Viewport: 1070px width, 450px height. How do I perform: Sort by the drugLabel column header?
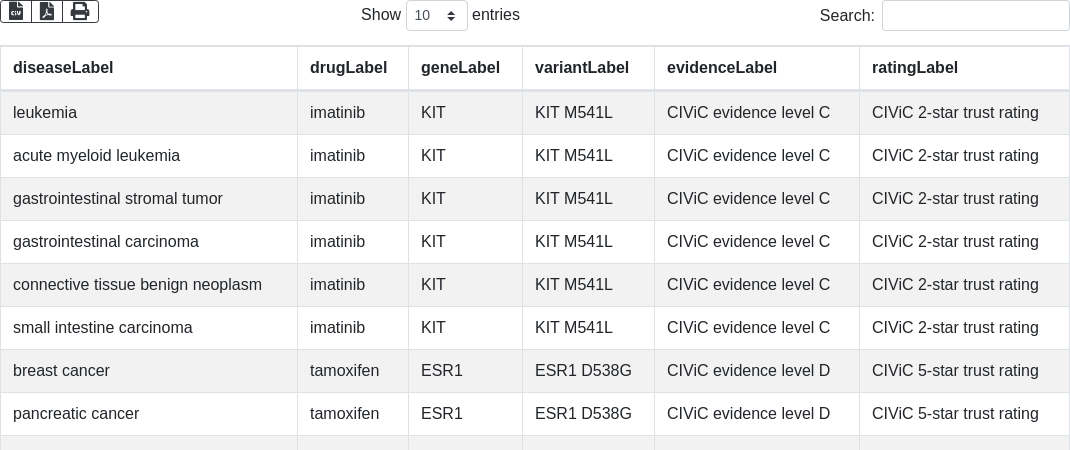click(348, 68)
